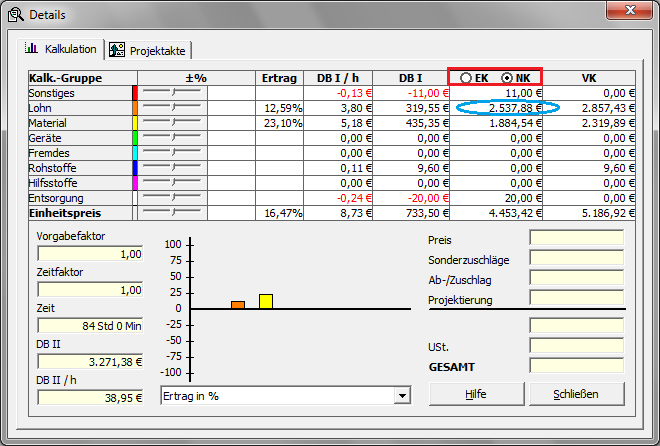Open the Ertrag in % dropdown
Viewport: 660px width, 446px height.
tap(402, 396)
